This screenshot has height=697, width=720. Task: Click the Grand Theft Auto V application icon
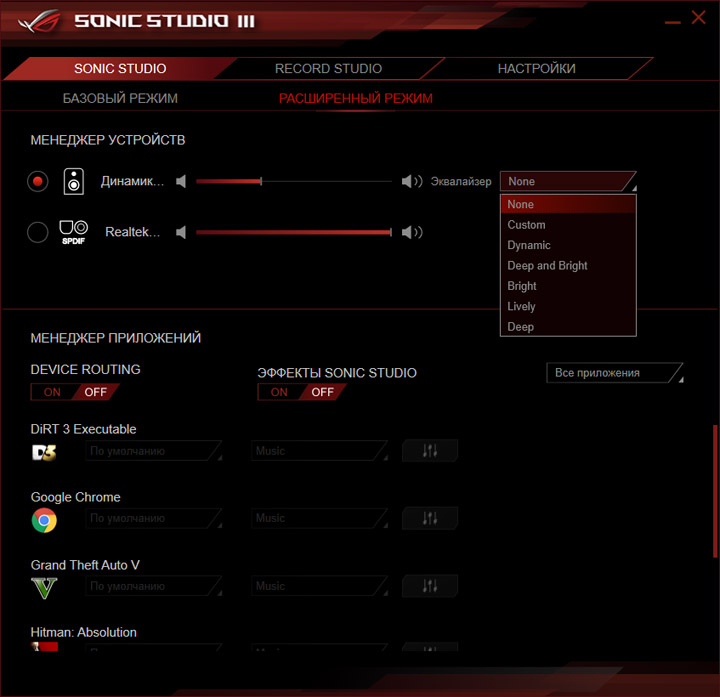44,588
